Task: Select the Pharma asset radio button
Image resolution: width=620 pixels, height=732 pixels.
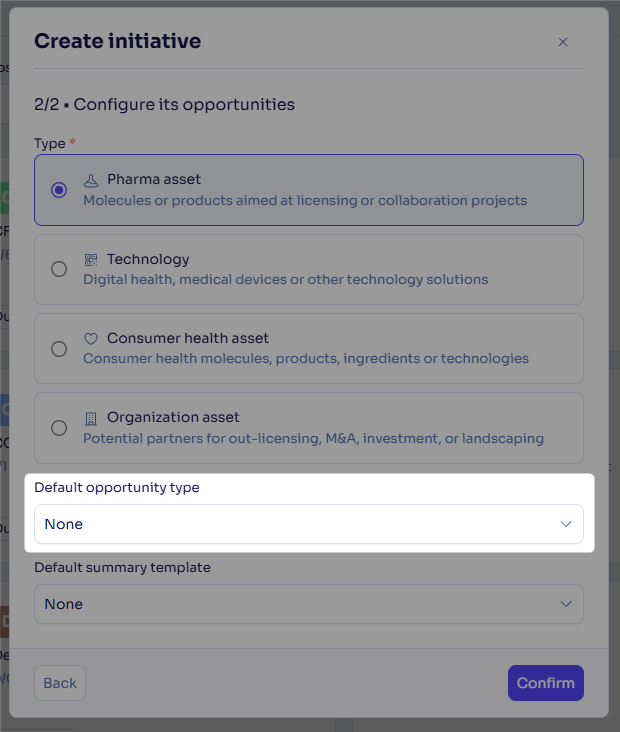Action: coord(59,190)
